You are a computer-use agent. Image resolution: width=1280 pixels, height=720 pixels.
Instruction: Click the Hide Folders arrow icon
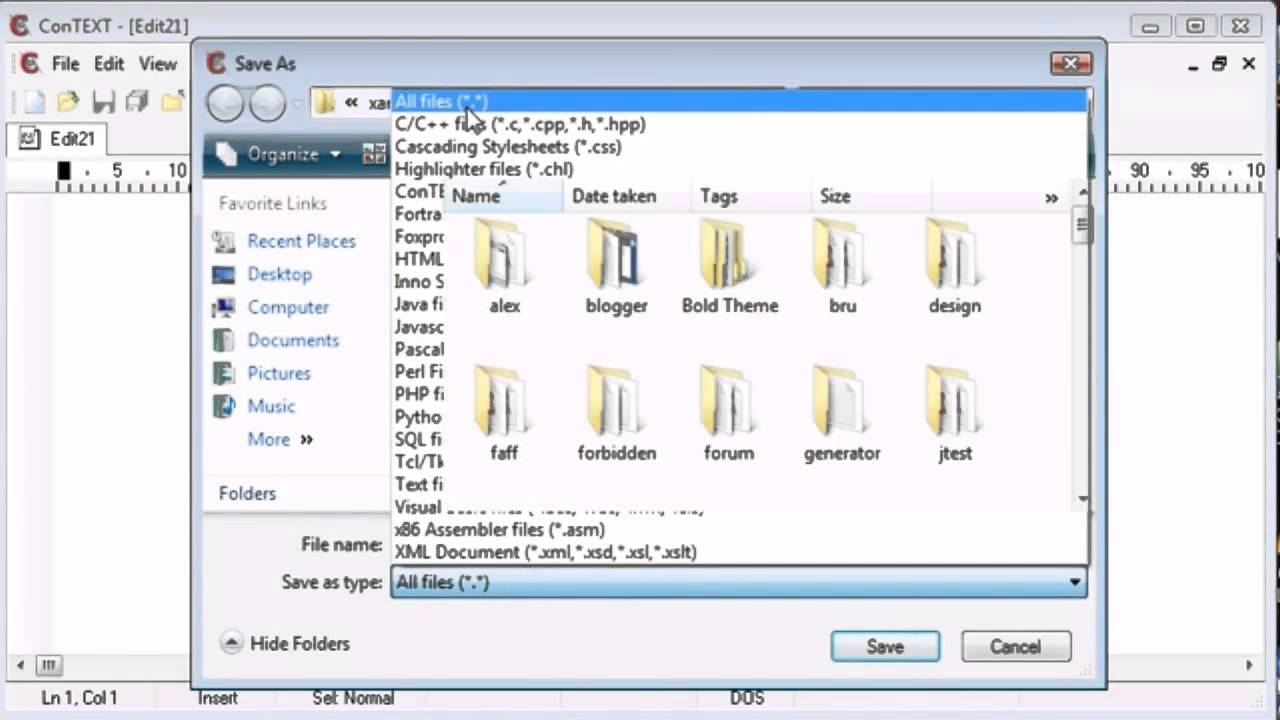coord(231,643)
